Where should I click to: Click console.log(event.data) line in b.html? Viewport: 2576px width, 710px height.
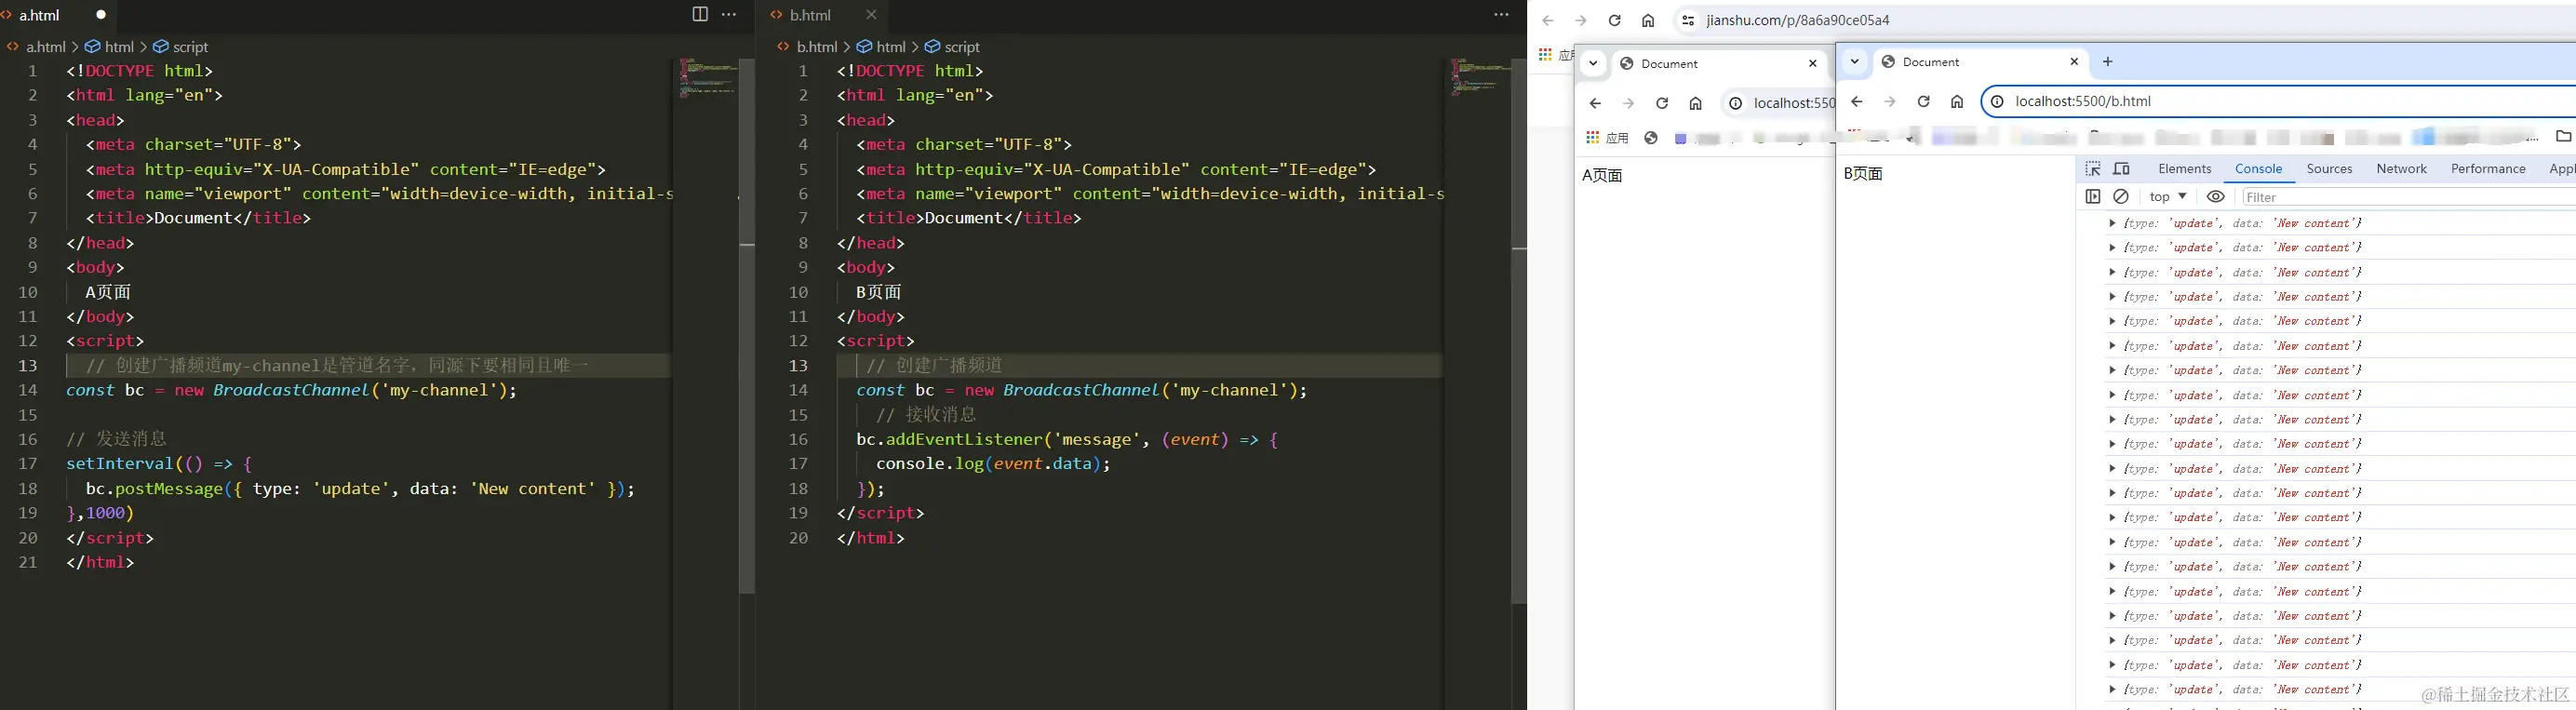click(993, 464)
